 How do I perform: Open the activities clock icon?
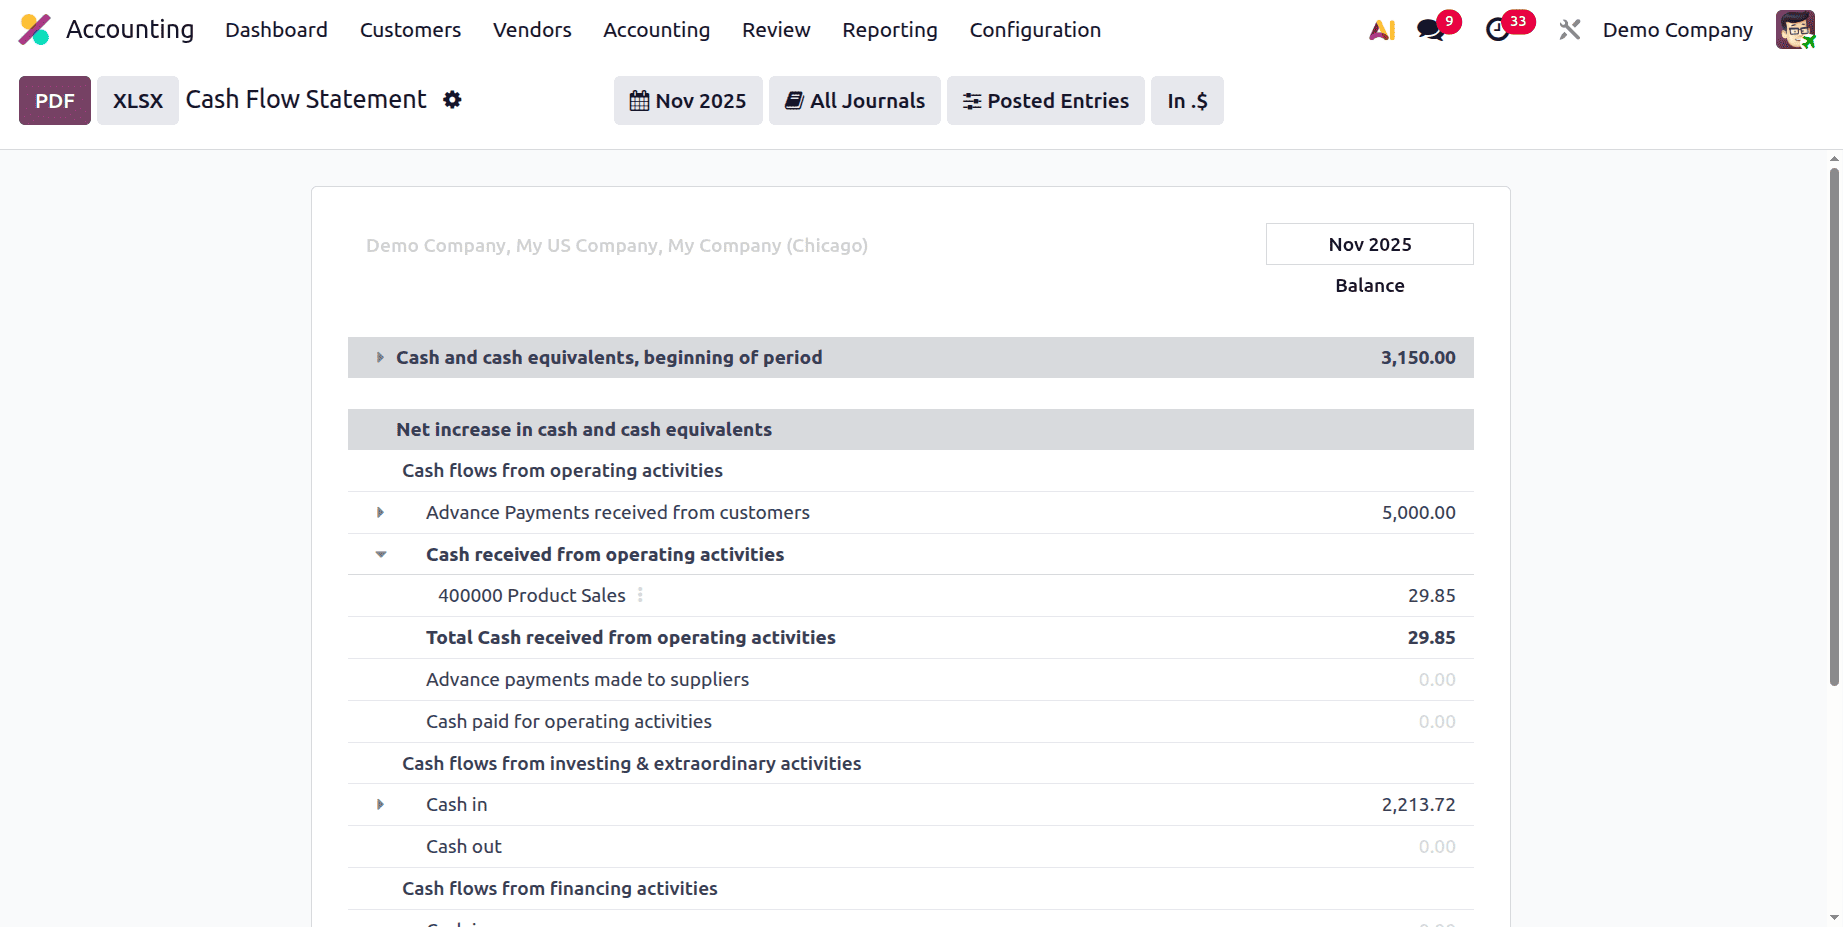pos(1498,30)
